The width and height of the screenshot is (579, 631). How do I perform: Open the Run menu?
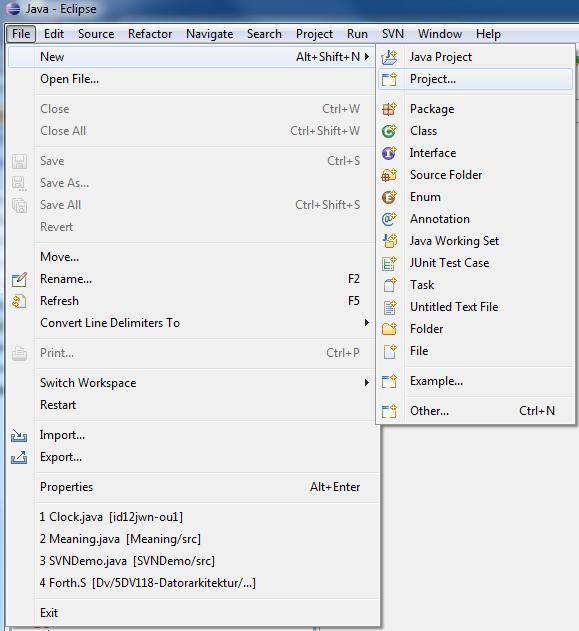click(357, 34)
